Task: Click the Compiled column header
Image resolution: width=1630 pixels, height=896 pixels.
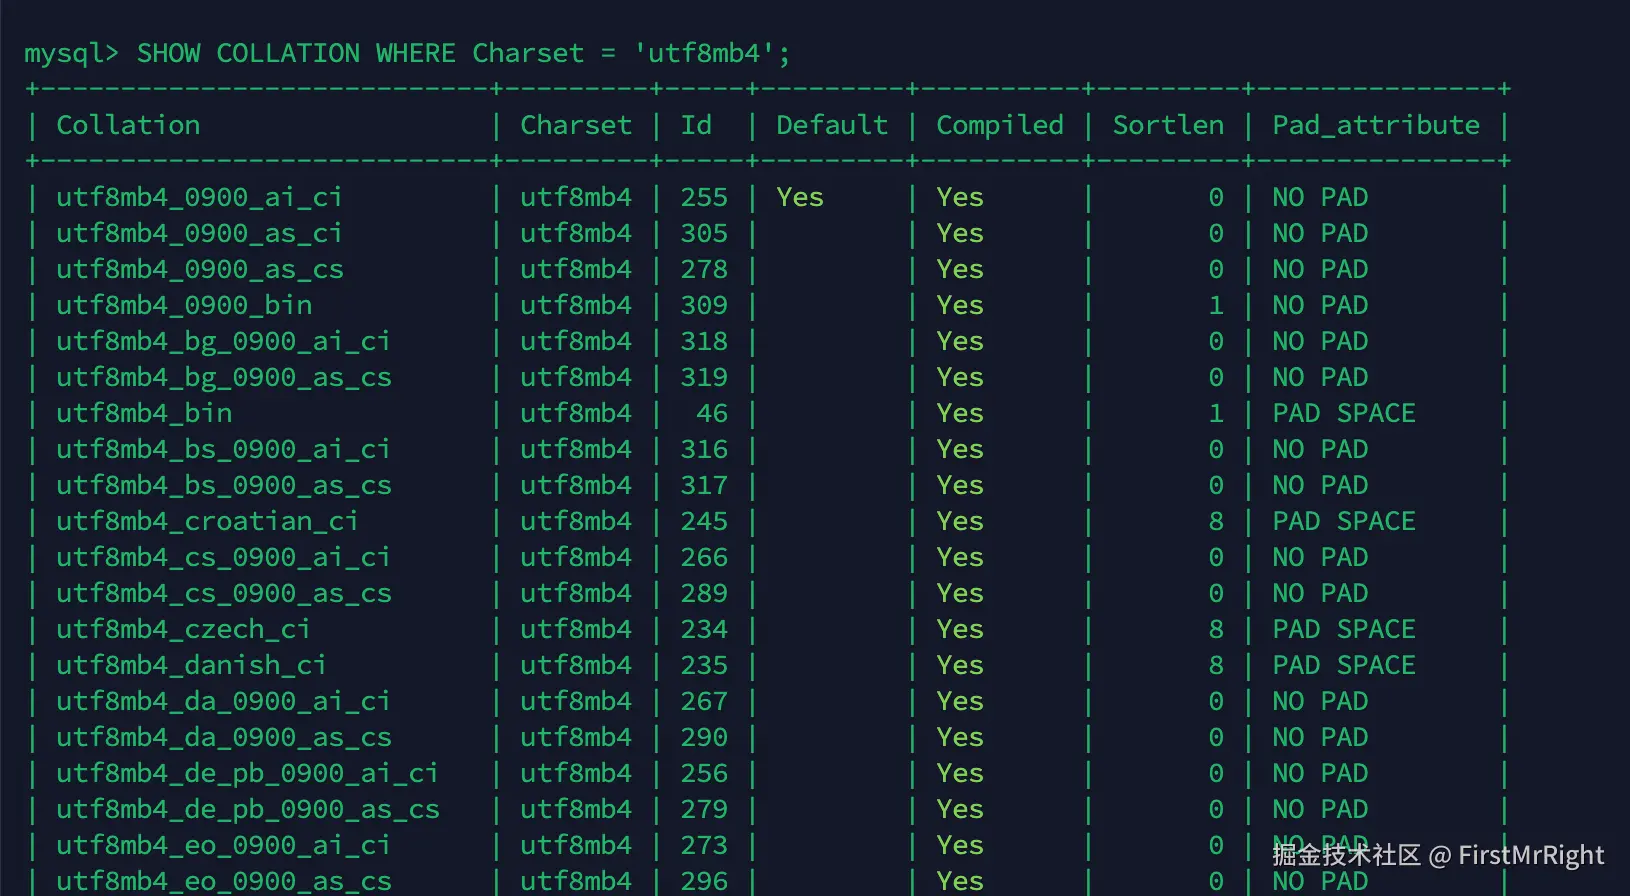Action: 1000,125
